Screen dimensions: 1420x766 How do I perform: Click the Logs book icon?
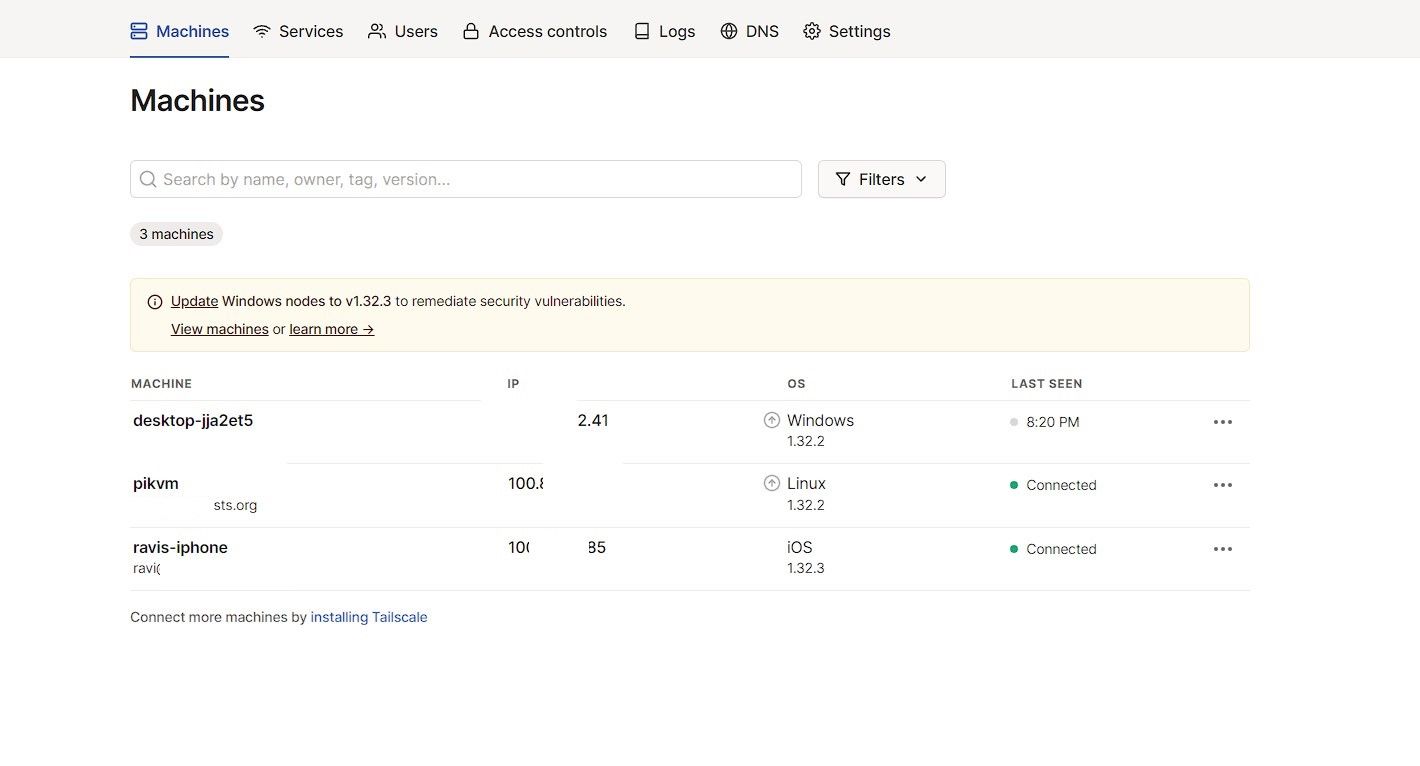(642, 31)
